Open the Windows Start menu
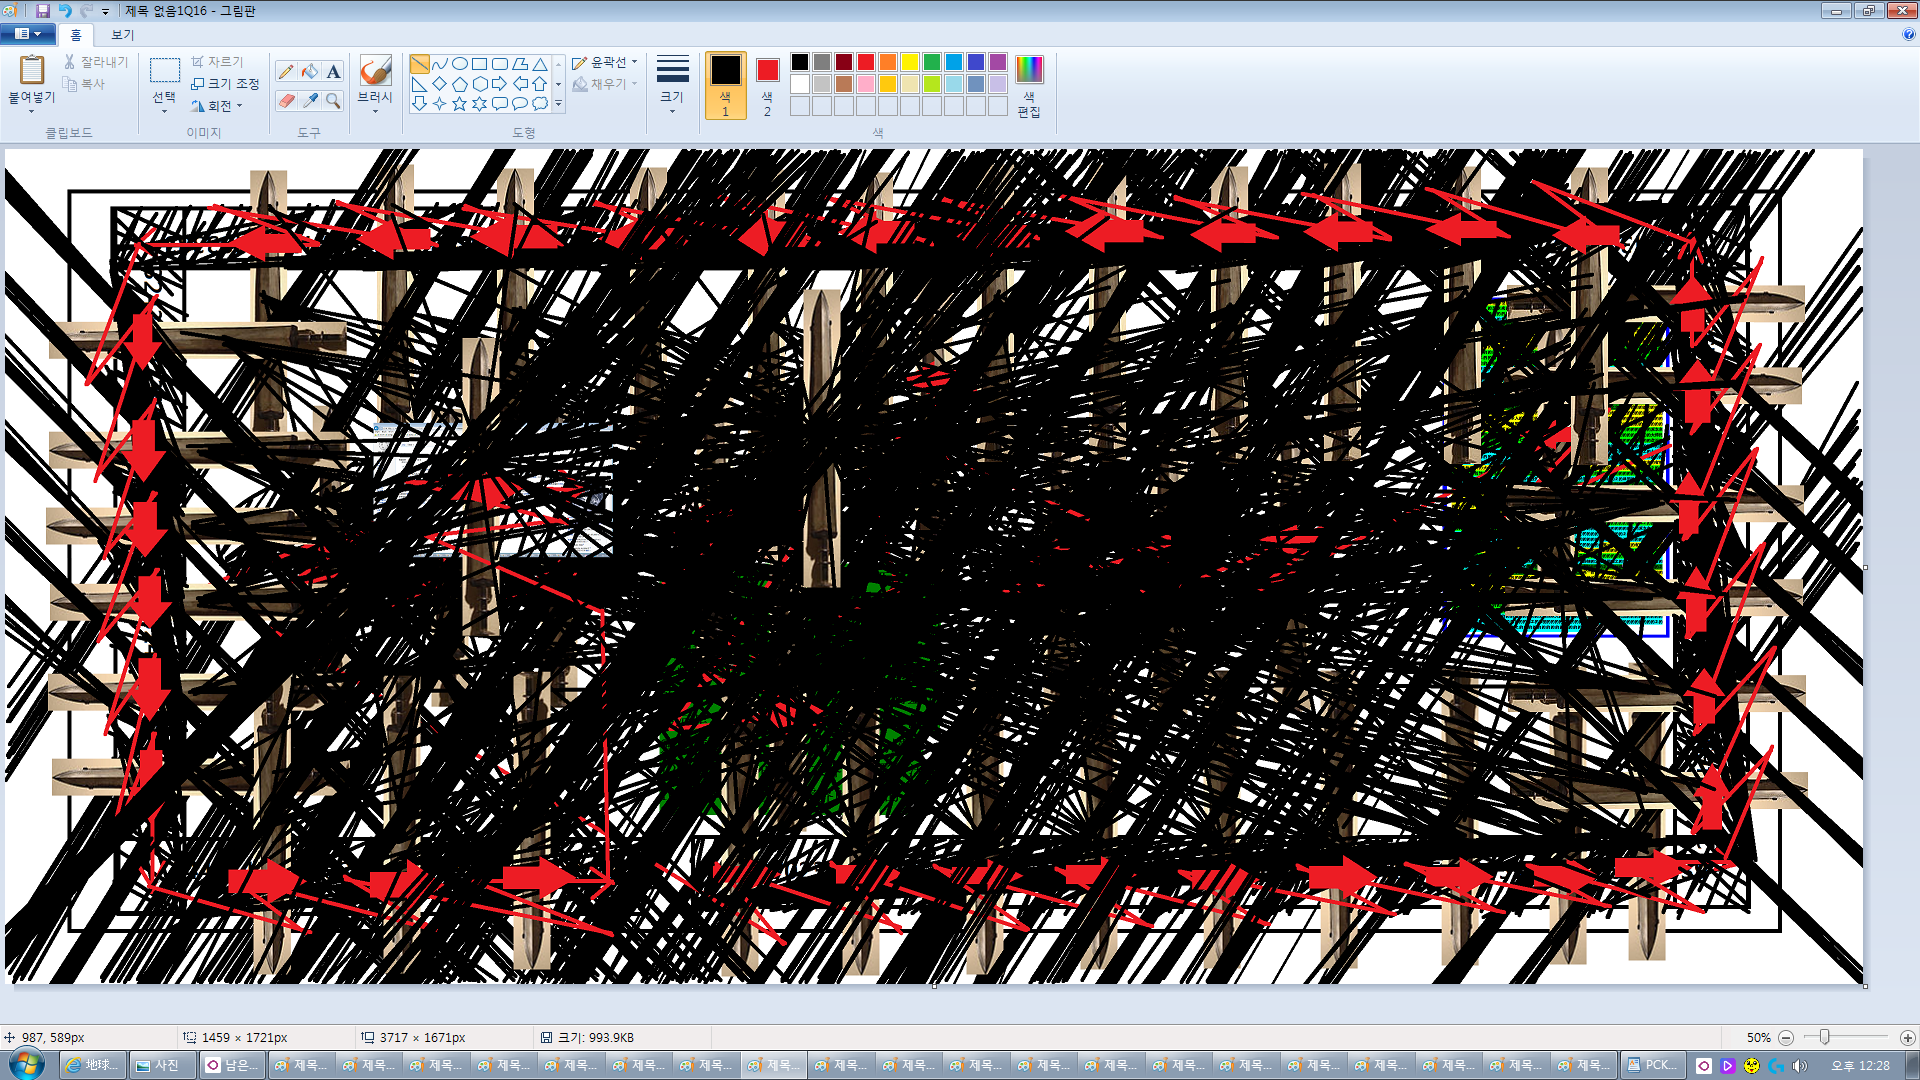Image resolution: width=1920 pixels, height=1080 pixels. tap(27, 1064)
